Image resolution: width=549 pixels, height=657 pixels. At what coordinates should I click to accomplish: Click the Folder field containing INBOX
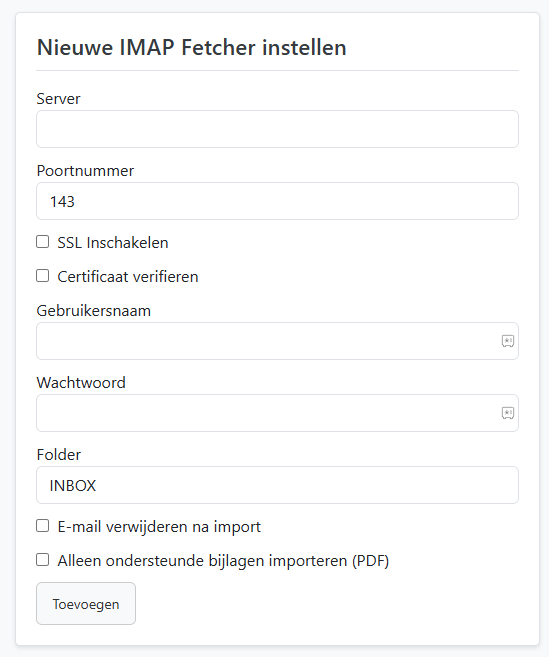277,485
